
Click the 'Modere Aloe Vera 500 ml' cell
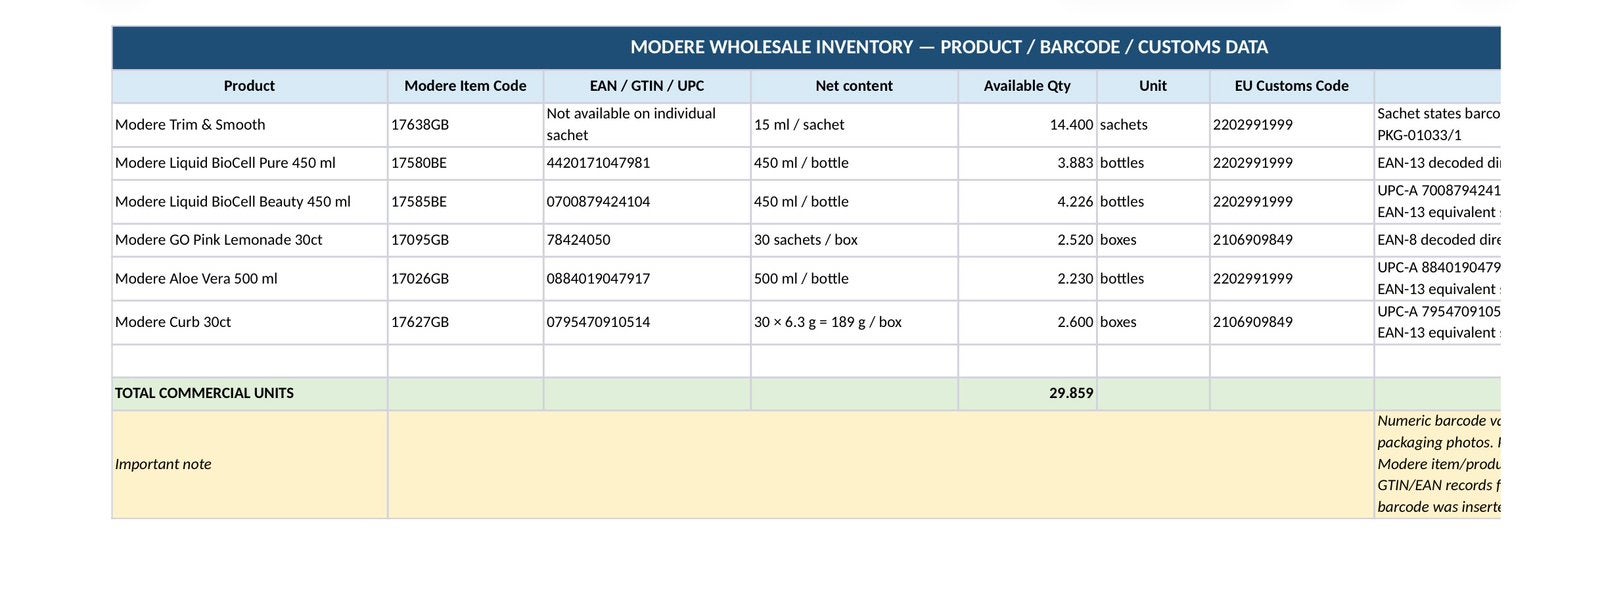pyautogui.click(x=249, y=279)
